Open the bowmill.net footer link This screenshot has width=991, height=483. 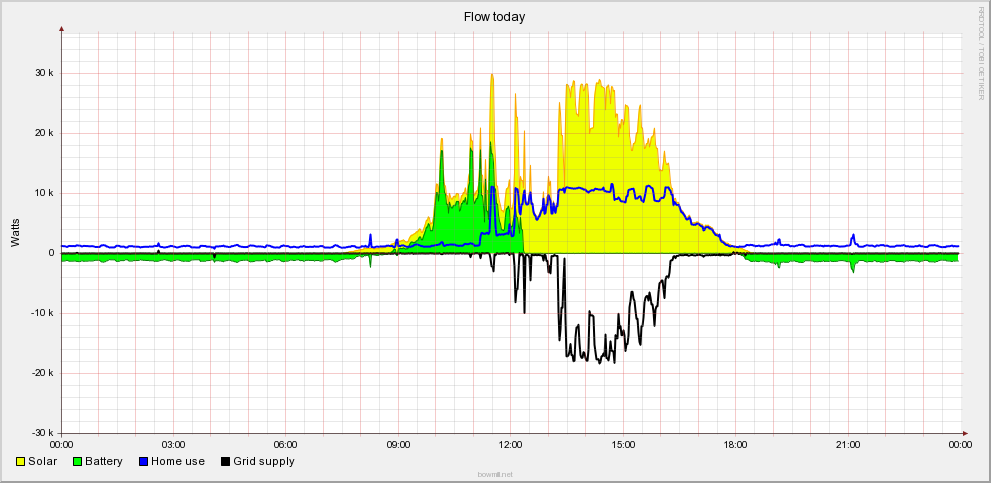coord(494,475)
